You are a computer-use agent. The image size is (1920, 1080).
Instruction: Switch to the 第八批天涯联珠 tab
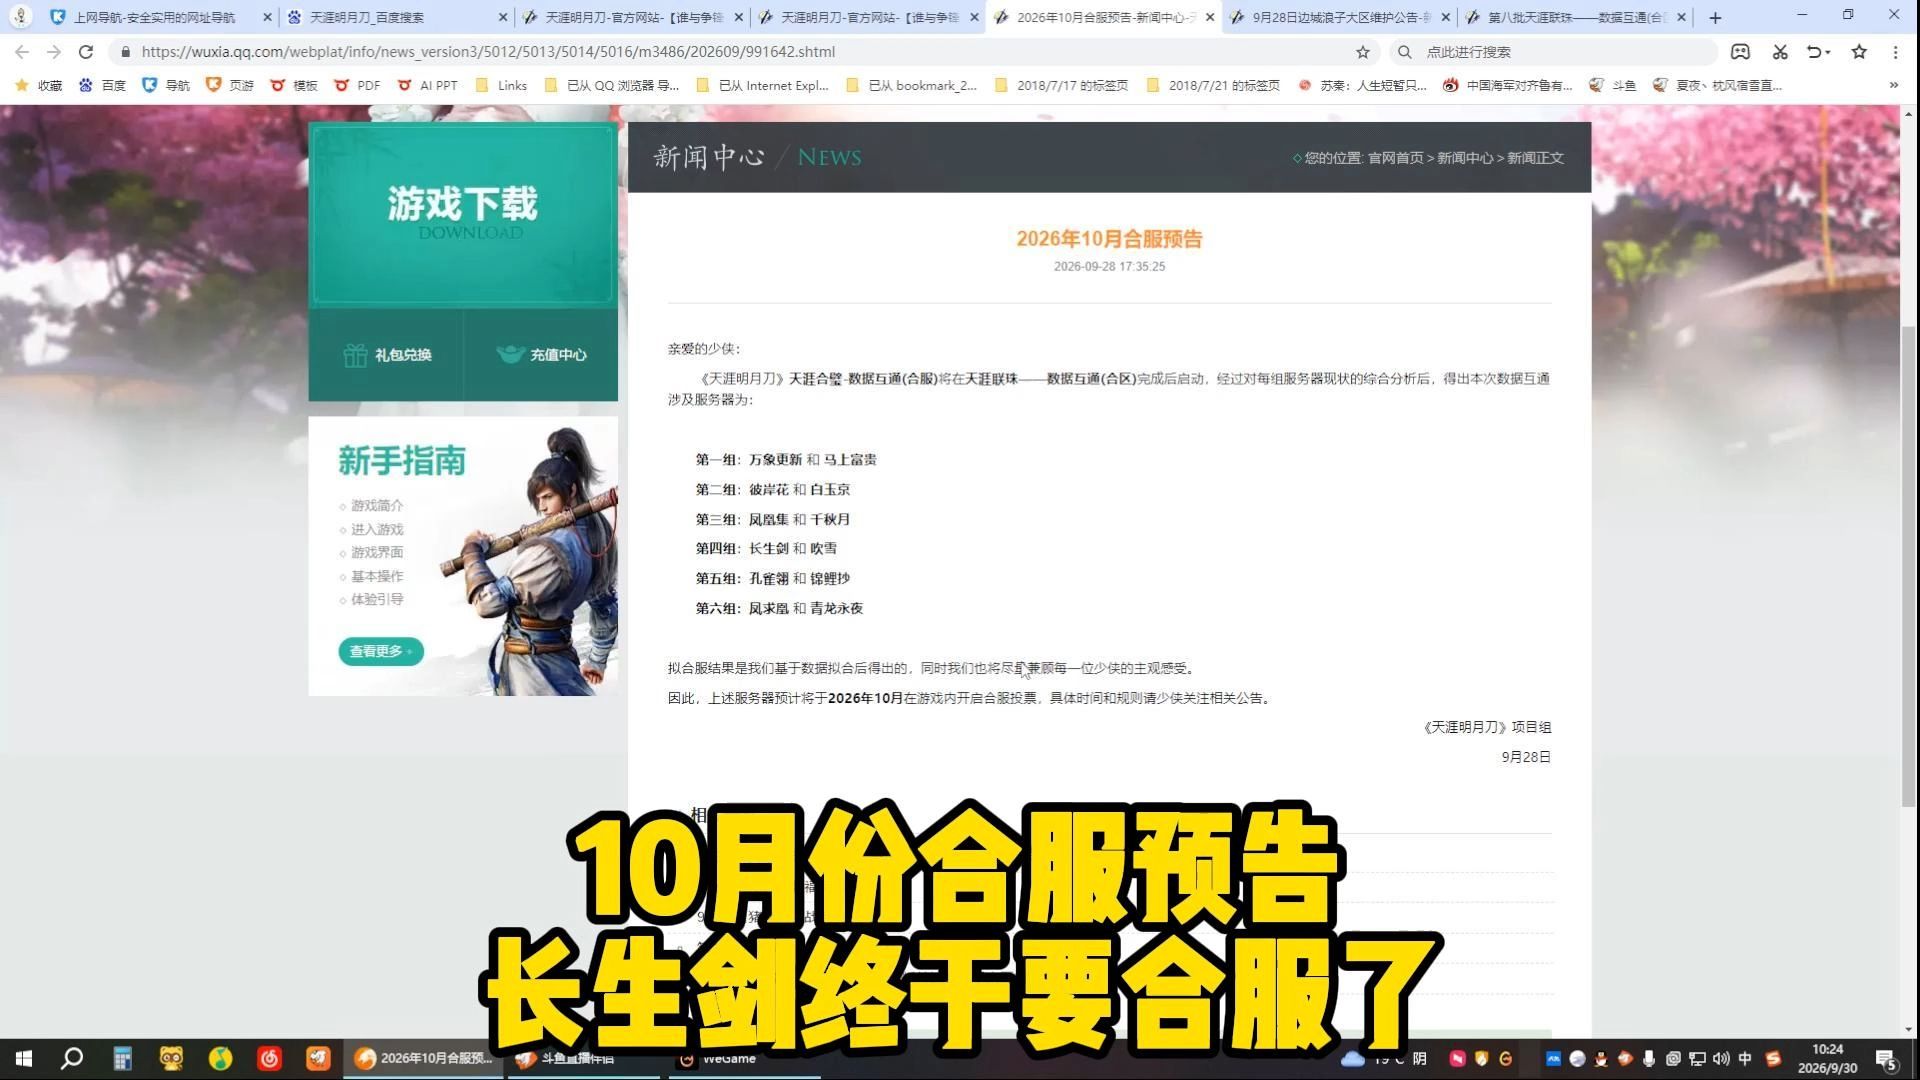click(x=1575, y=17)
